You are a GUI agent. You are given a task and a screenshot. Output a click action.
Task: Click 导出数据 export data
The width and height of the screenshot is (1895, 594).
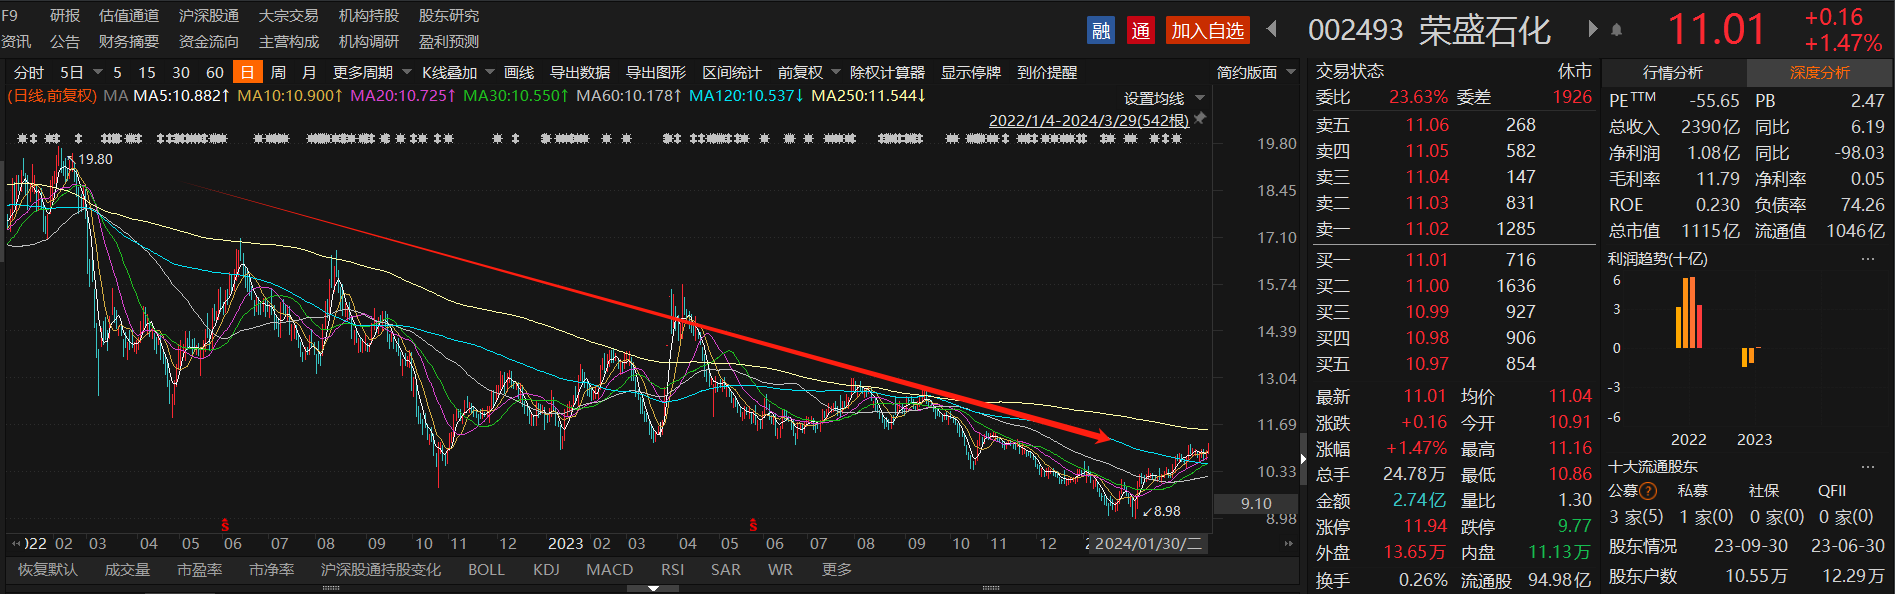(x=580, y=72)
